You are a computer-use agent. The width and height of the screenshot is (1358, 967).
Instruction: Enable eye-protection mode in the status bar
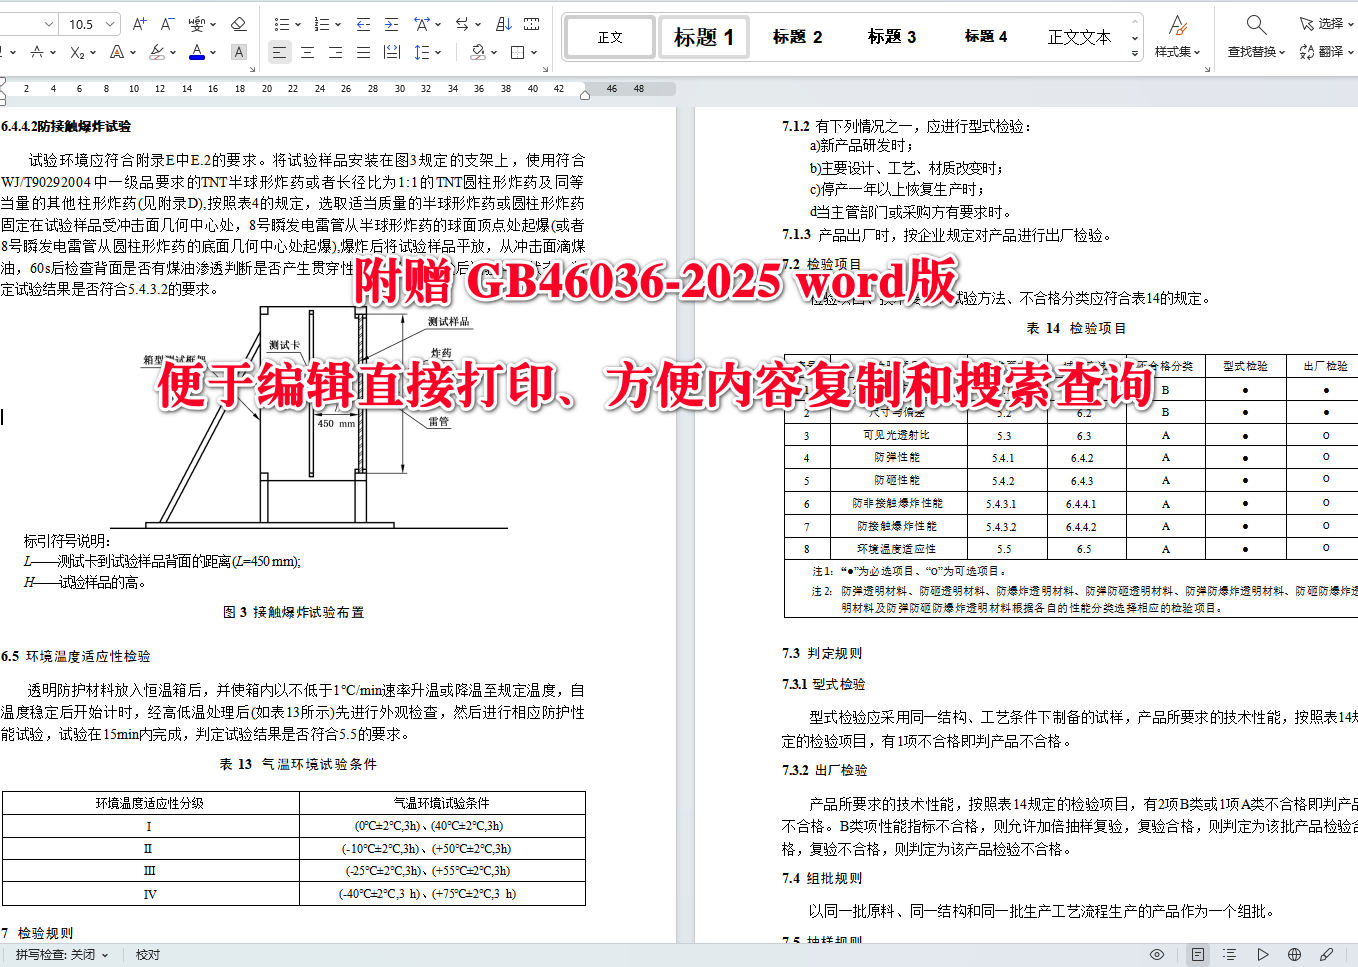(x=1157, y=954)
